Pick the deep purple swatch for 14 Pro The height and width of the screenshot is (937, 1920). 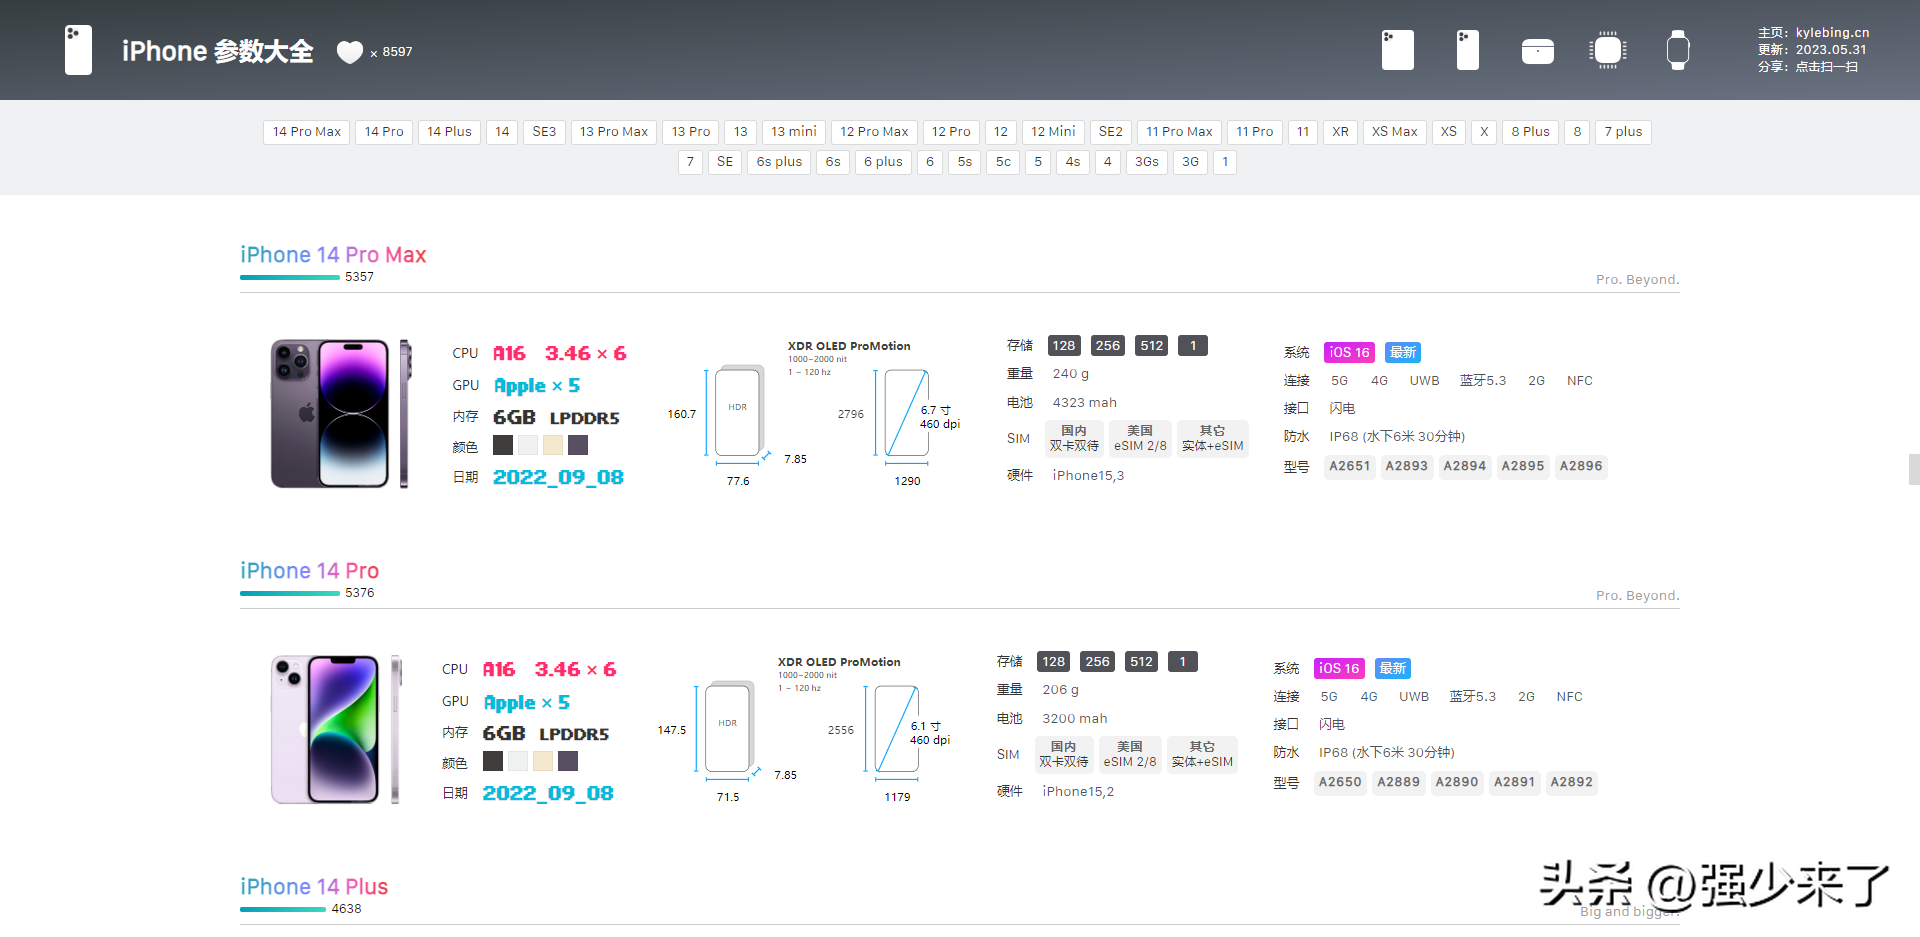tap(568, 761)
